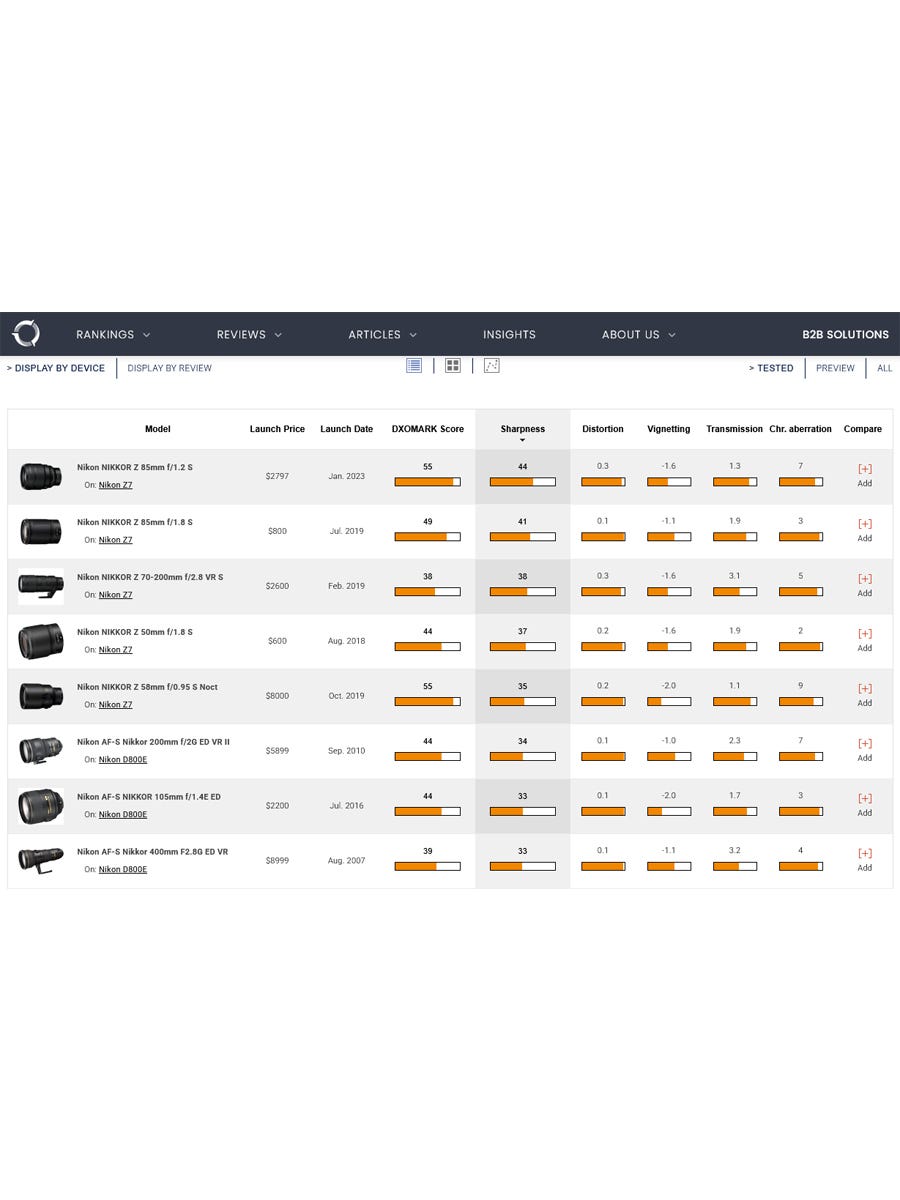900x1200 pixels.
Task: Open Rankings dropdown menu
Action: click(113, 335)
